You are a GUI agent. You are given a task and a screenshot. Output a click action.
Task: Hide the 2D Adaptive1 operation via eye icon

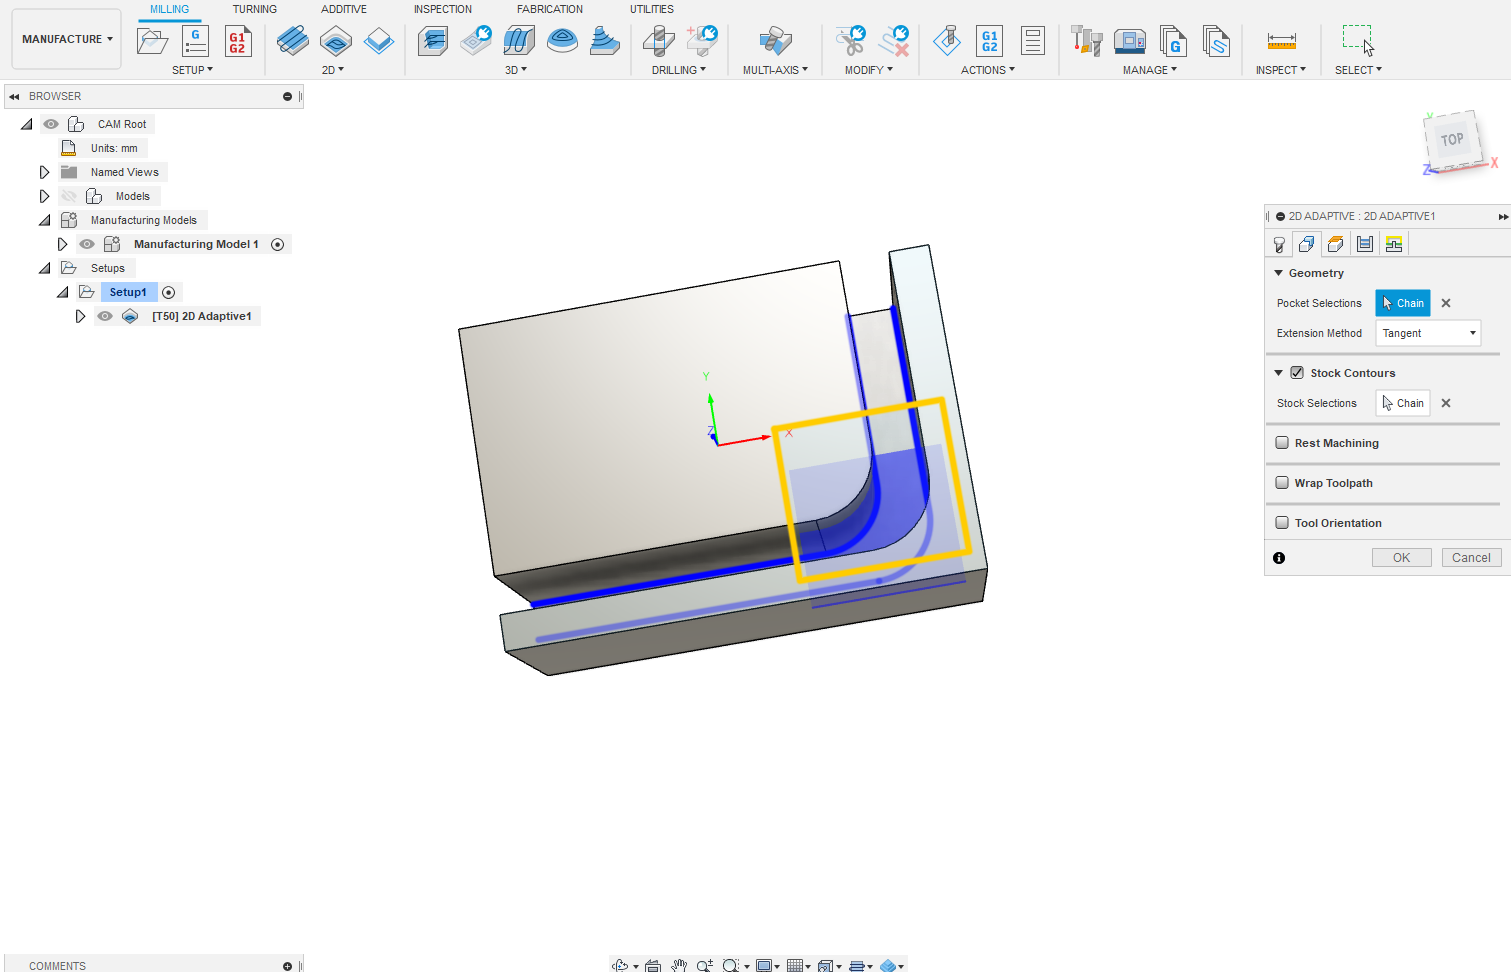105,316
